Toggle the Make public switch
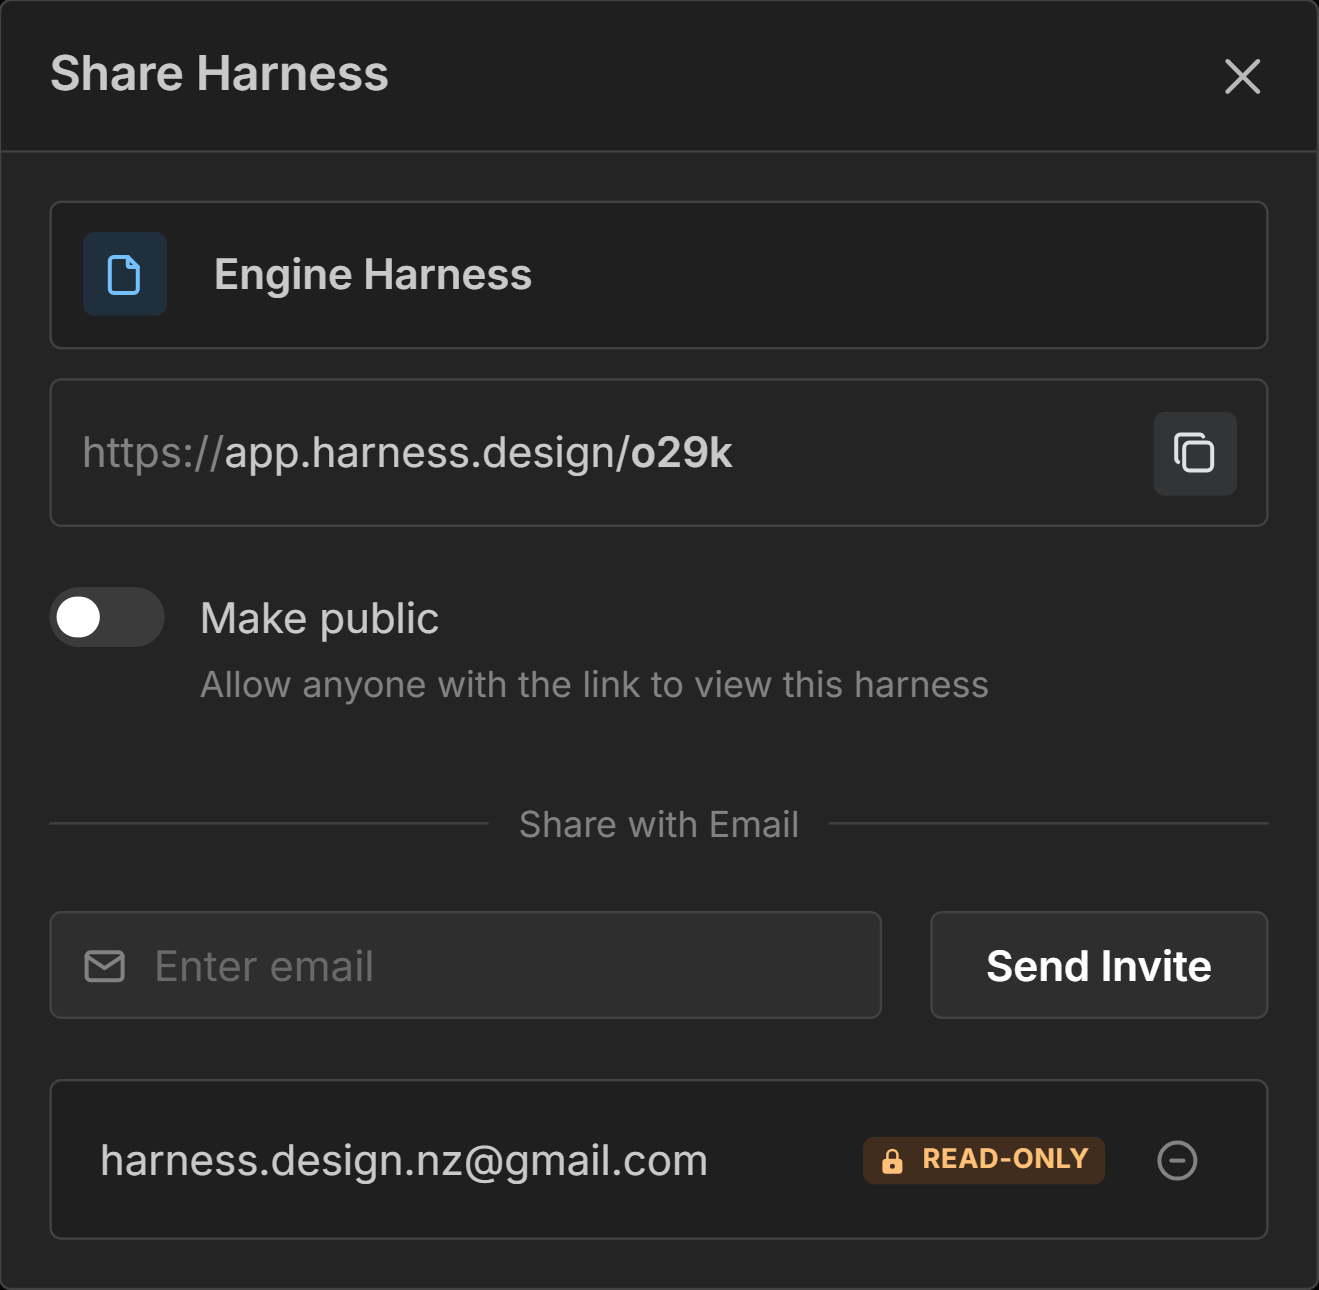The width and height of the screenshot is (1319, 1290). coord(107,617)
